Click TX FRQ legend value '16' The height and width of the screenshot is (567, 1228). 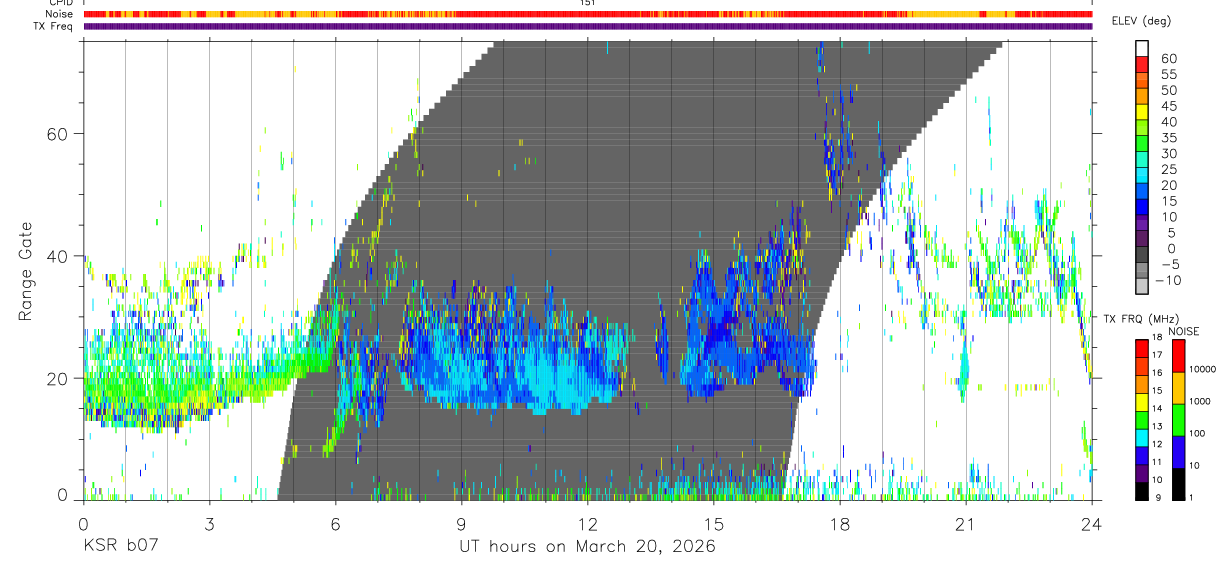1157,373
